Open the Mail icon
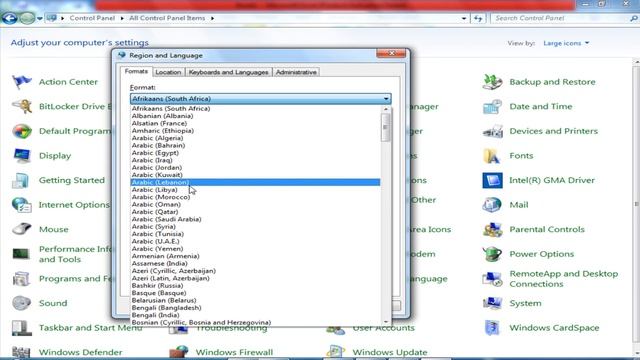The image size is (640, 360). [x=492, y=205]
